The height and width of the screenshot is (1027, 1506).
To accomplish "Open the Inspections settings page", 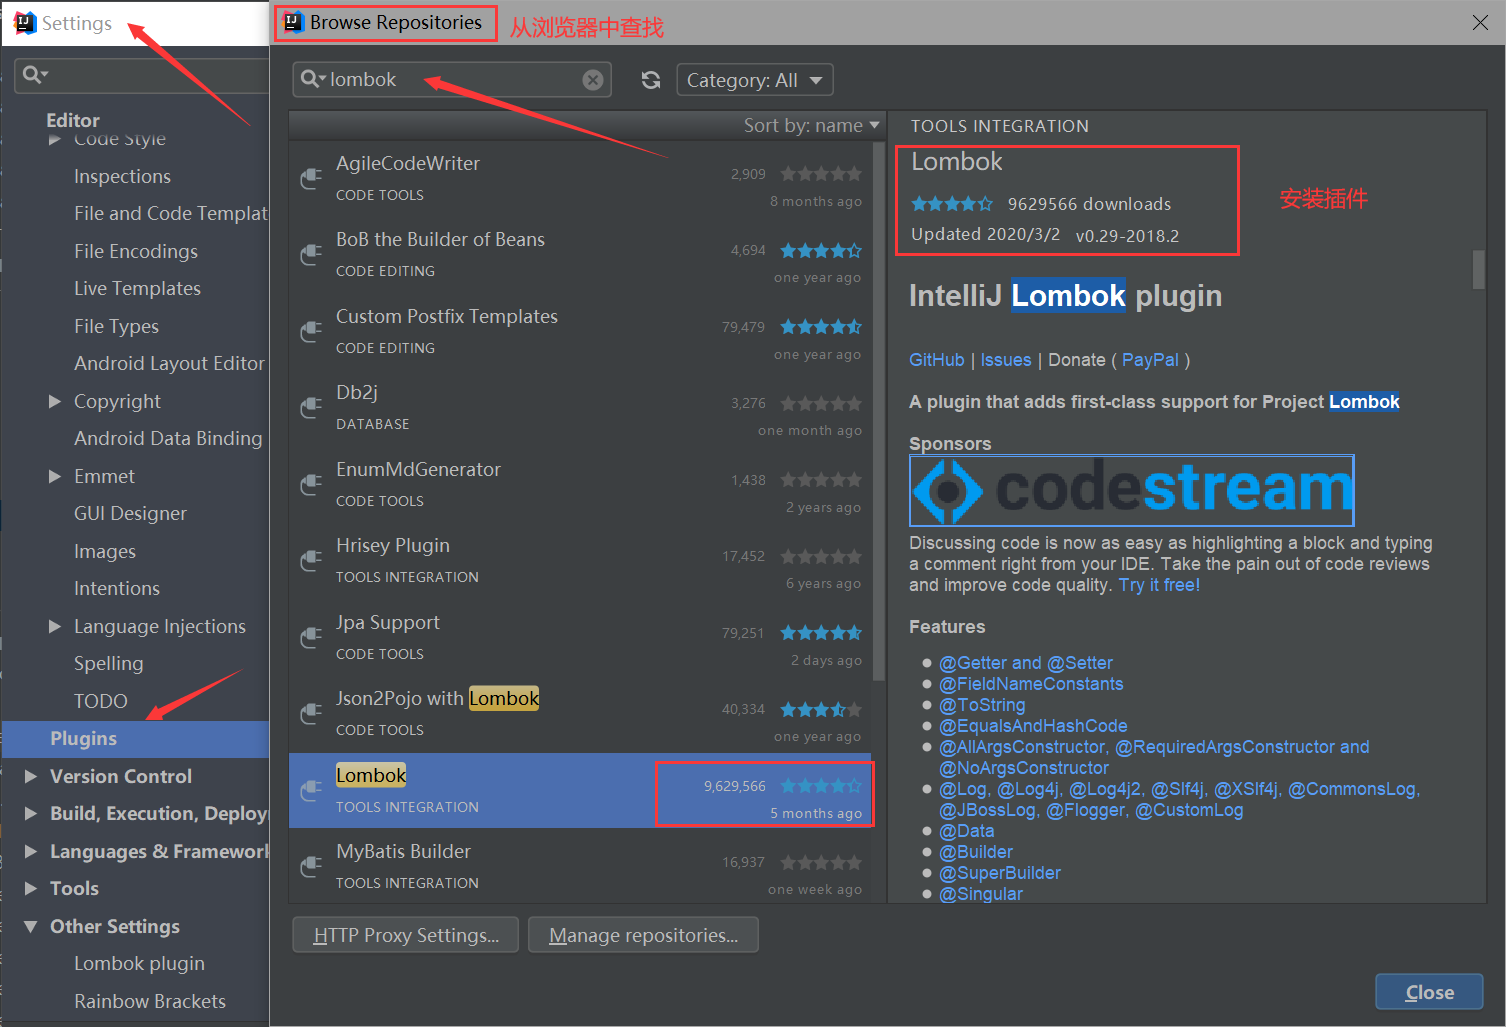I will click(122, 176).
